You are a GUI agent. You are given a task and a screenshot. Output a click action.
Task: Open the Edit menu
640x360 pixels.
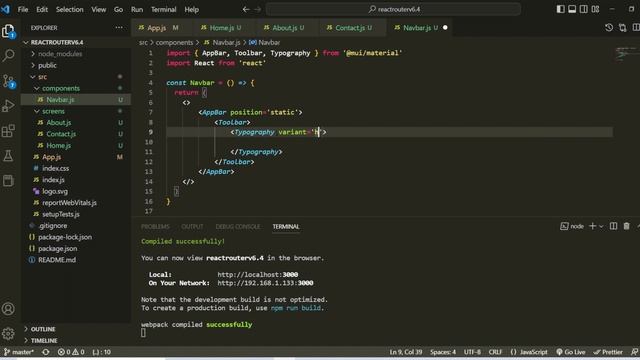tap(42, 9)
